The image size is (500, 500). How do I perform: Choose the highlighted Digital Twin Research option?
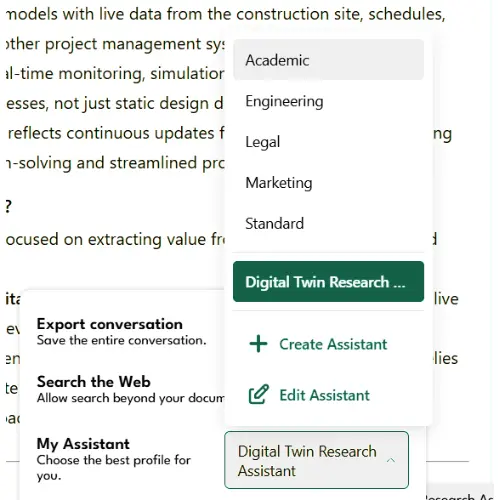click(328, 282)
